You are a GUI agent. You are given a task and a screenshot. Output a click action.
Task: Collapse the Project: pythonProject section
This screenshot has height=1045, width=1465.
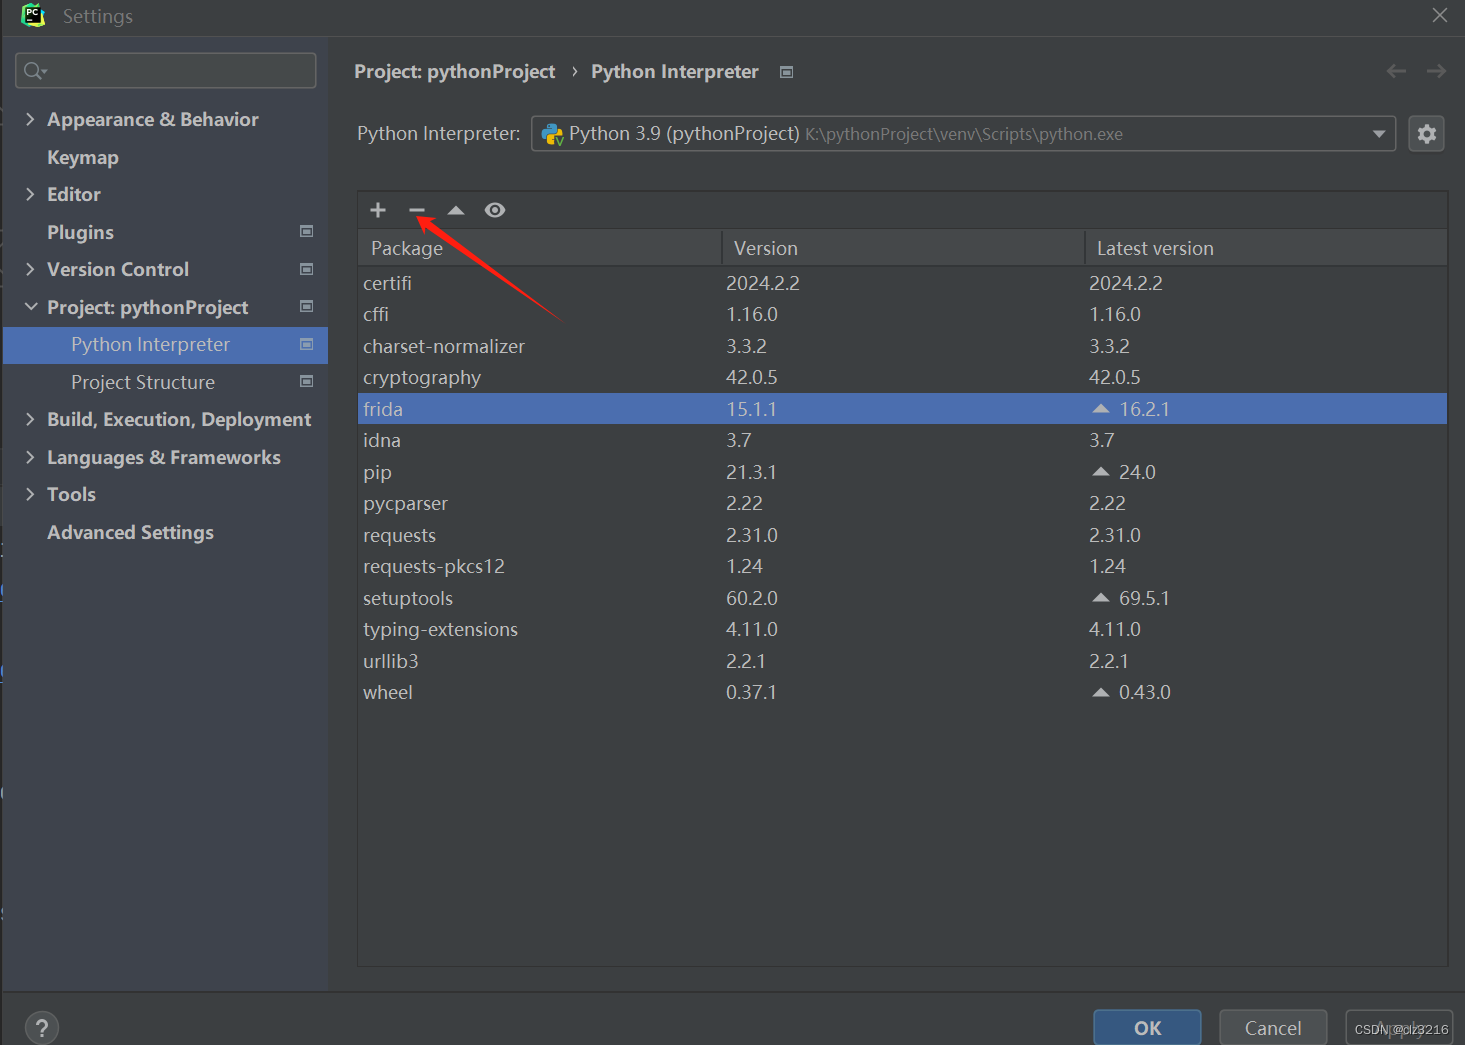pos(30,307)
